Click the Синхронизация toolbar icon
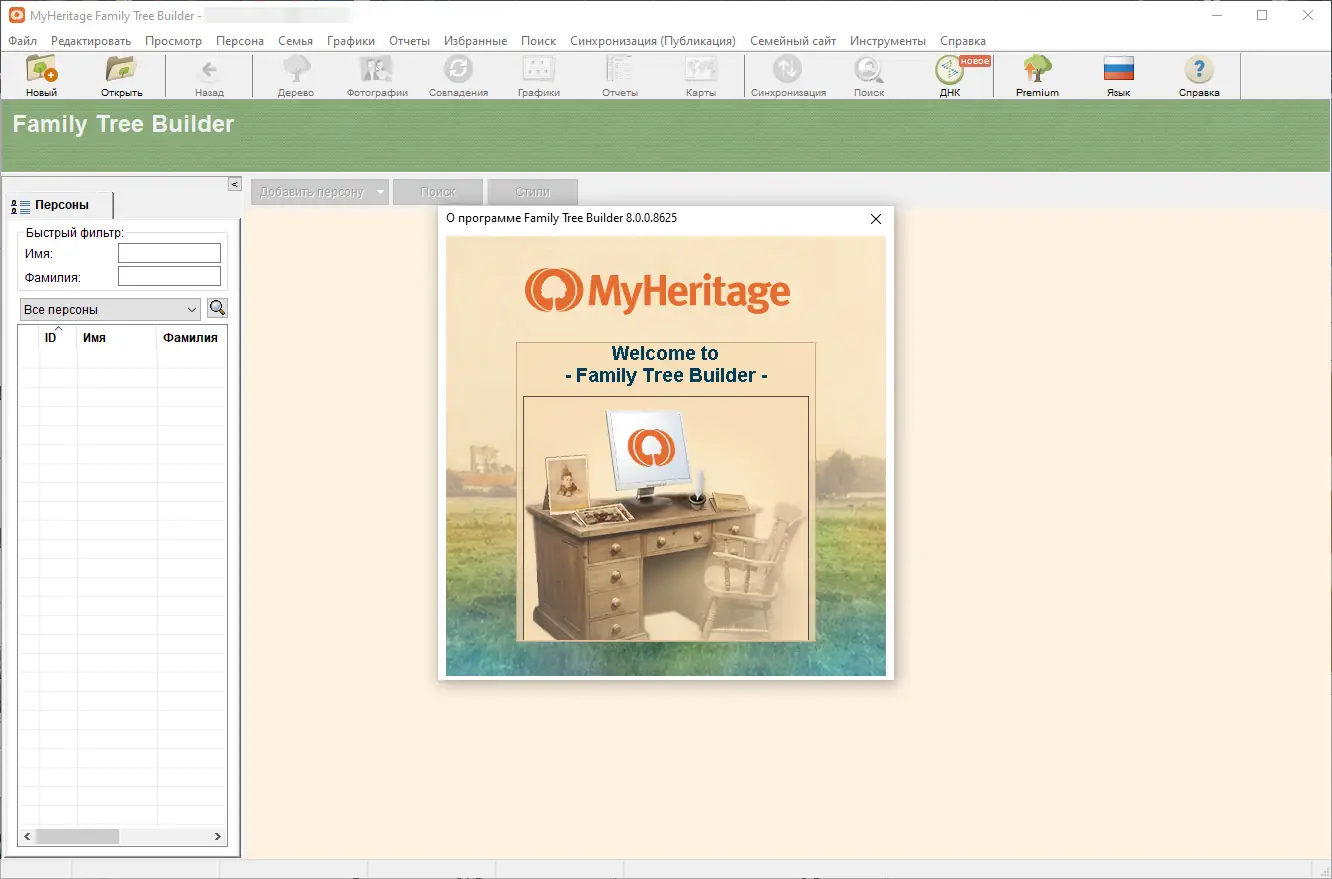 coord(788,72)
